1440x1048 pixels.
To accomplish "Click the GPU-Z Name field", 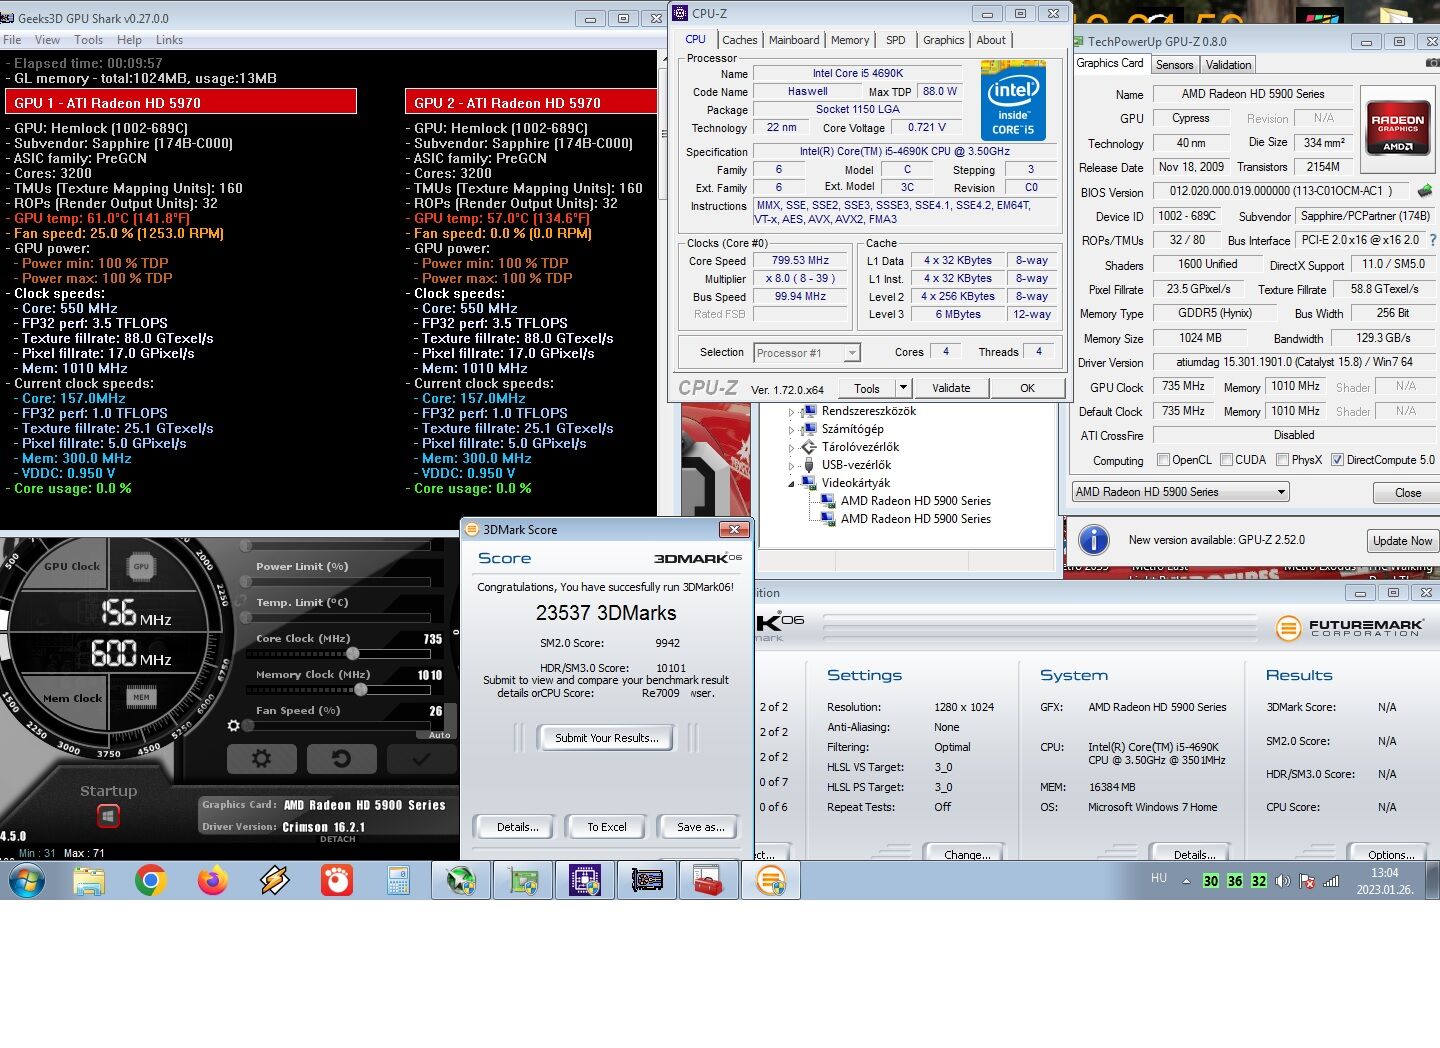I will tap(1253, 94).
